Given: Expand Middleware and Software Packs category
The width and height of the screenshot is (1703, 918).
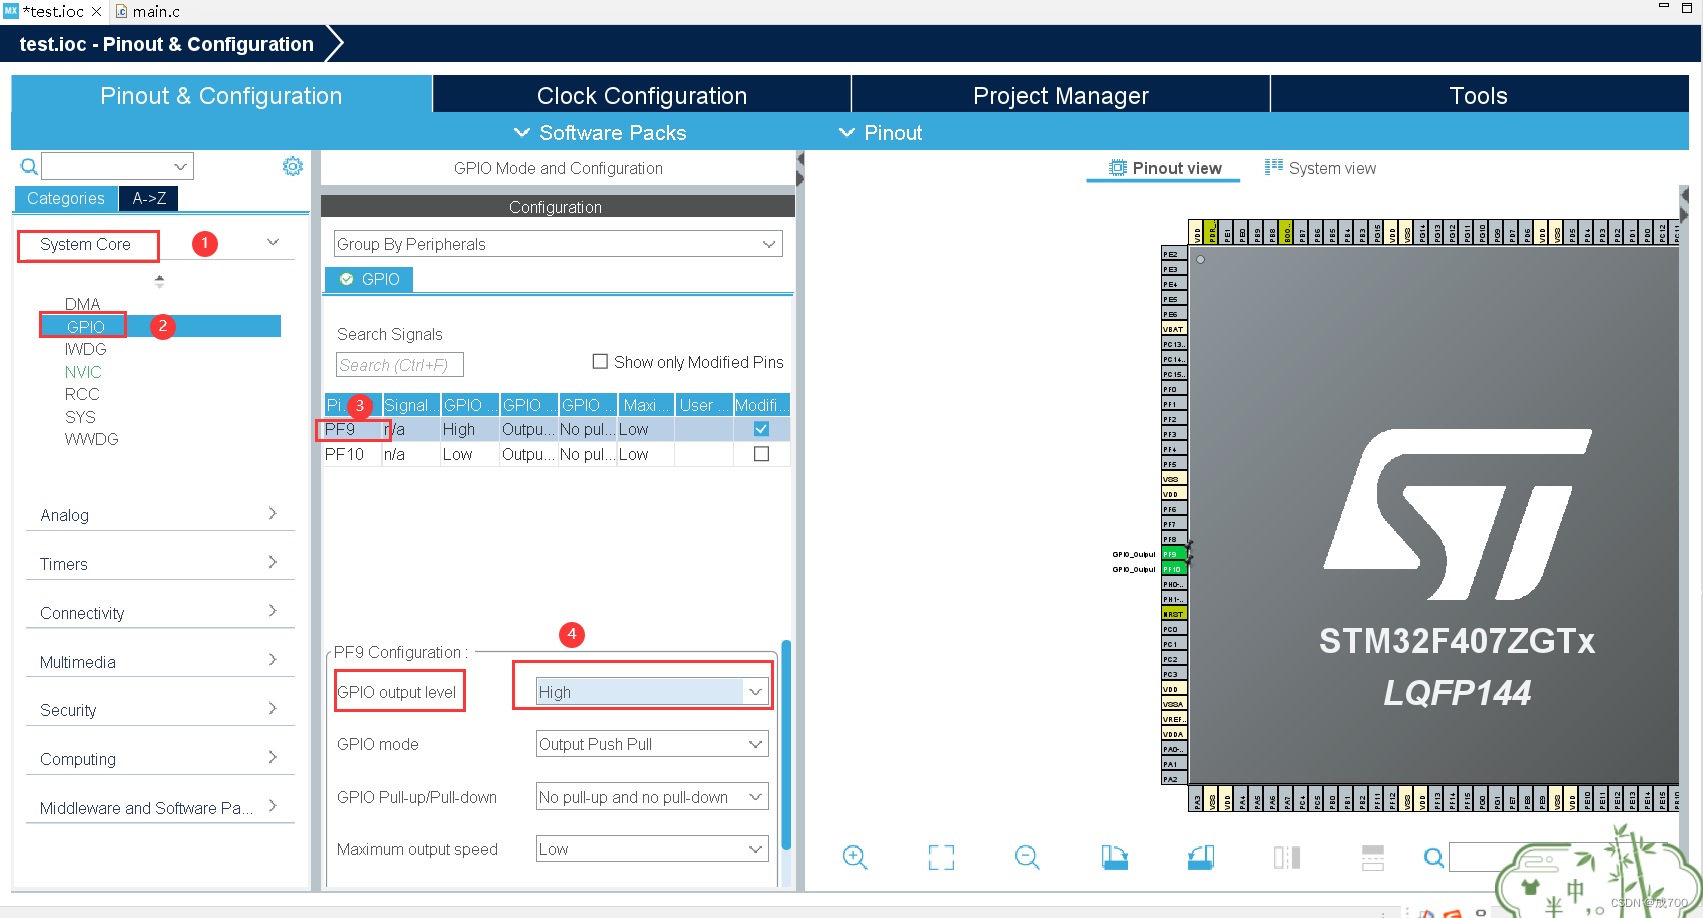Looking at the screenshot, I should click(x=160, y=808).
